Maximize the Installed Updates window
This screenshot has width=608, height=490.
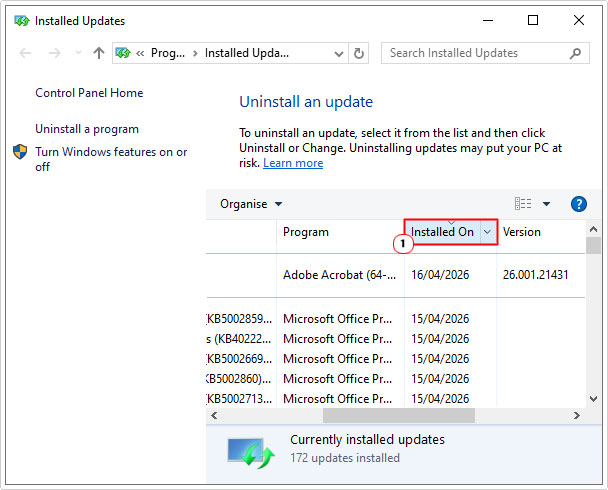click(x=533, y=20)
